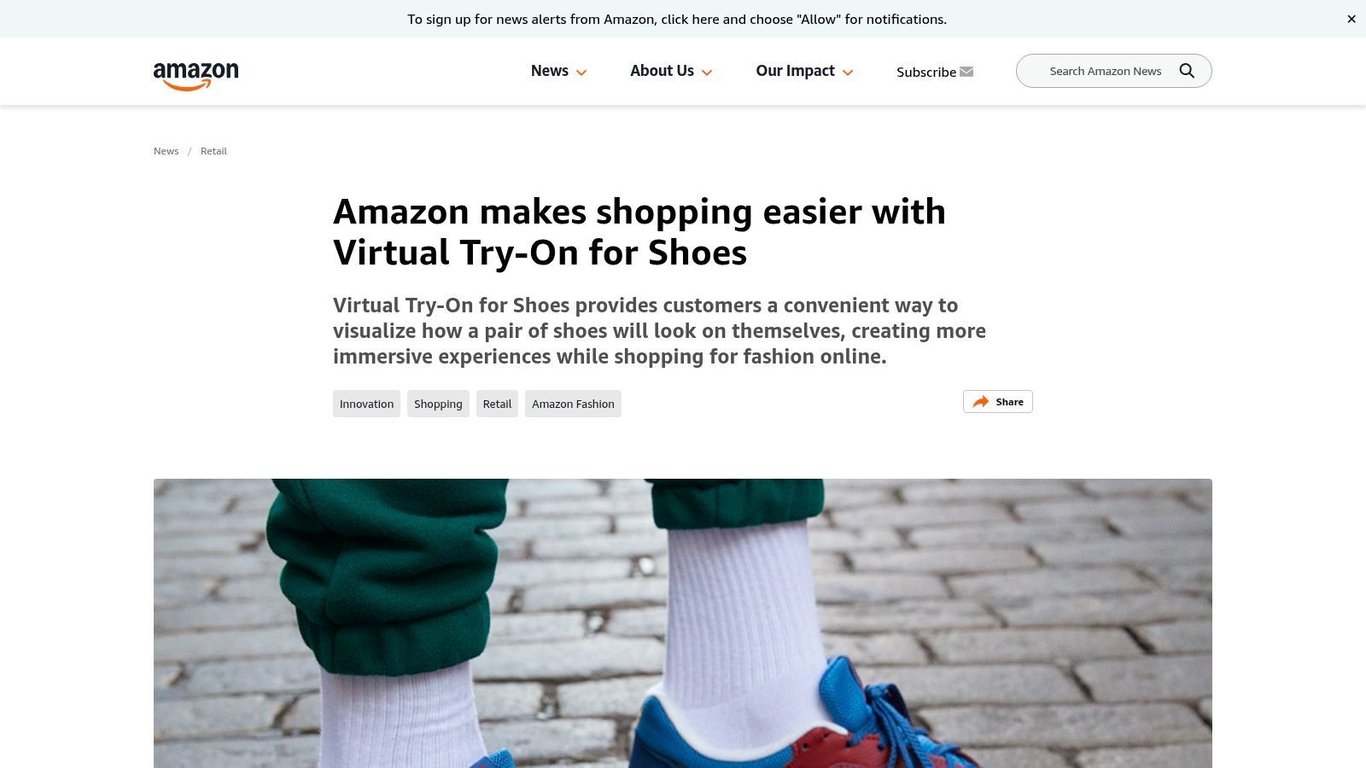
Task: Dismiss the notification banner with the X
Action: [1351, 19]
